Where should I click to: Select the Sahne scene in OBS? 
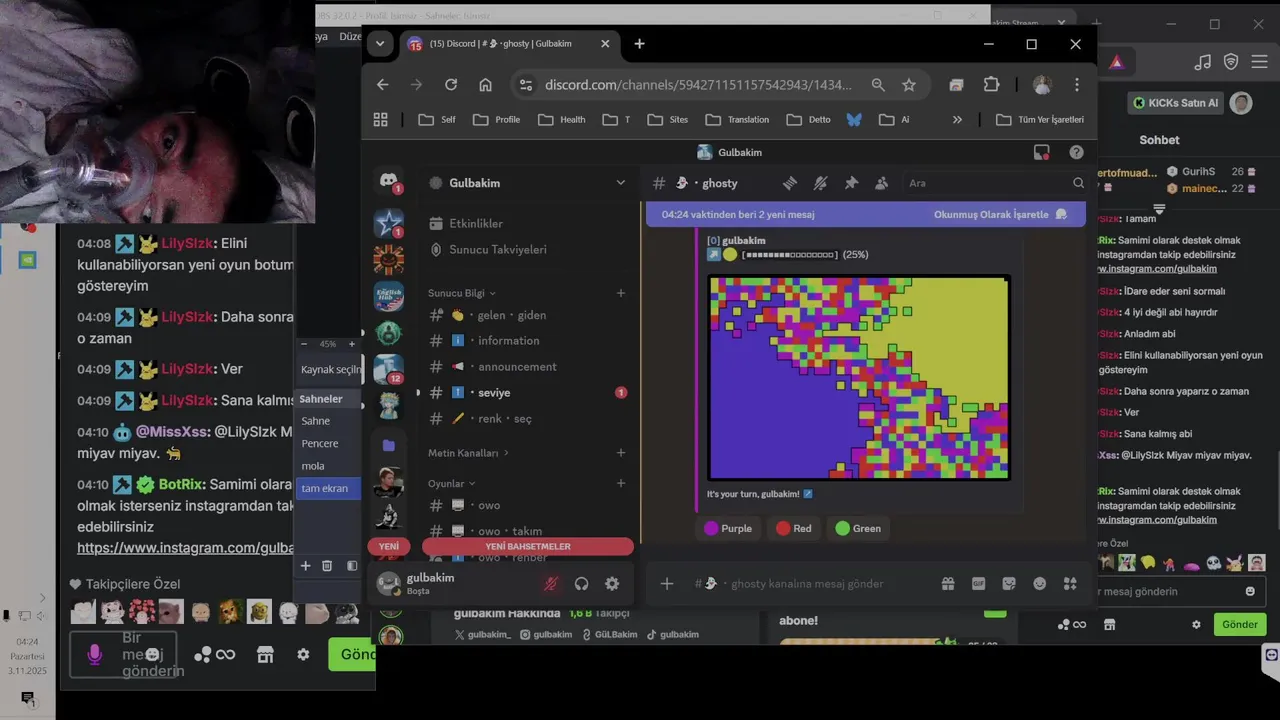point(328,421)
